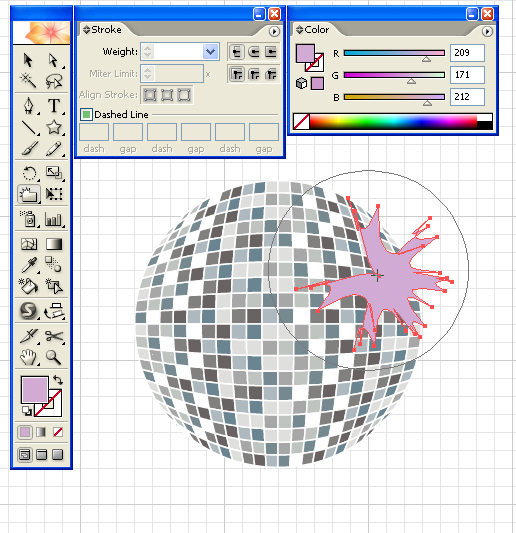Select the Live Paint Bucket tool
Screen dimensions: 516x533
pyautogui.click(x=29, y=286)
